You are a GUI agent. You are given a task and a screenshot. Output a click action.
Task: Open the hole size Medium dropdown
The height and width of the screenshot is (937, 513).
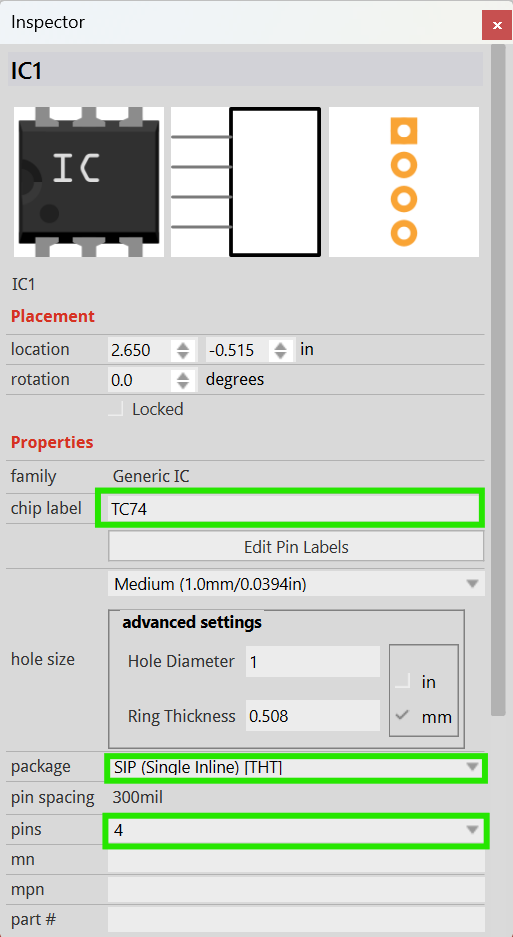pos(296,583)
